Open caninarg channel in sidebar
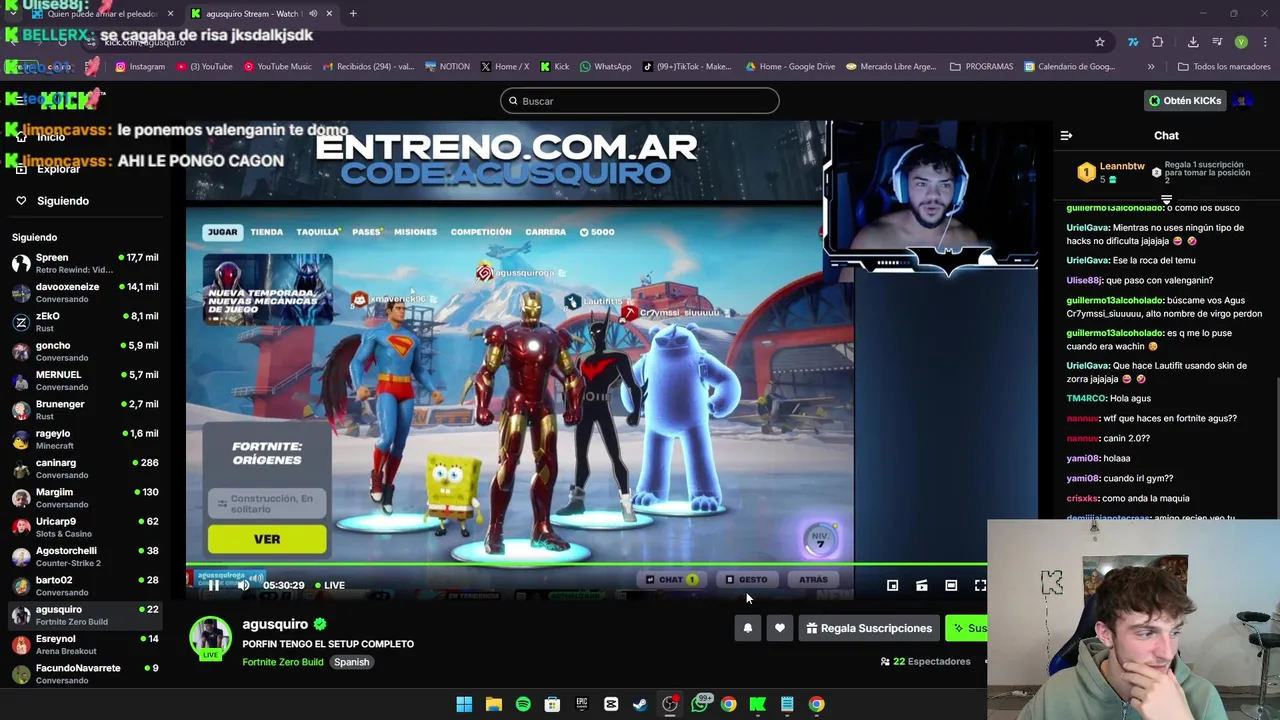 tap(84, 468)
